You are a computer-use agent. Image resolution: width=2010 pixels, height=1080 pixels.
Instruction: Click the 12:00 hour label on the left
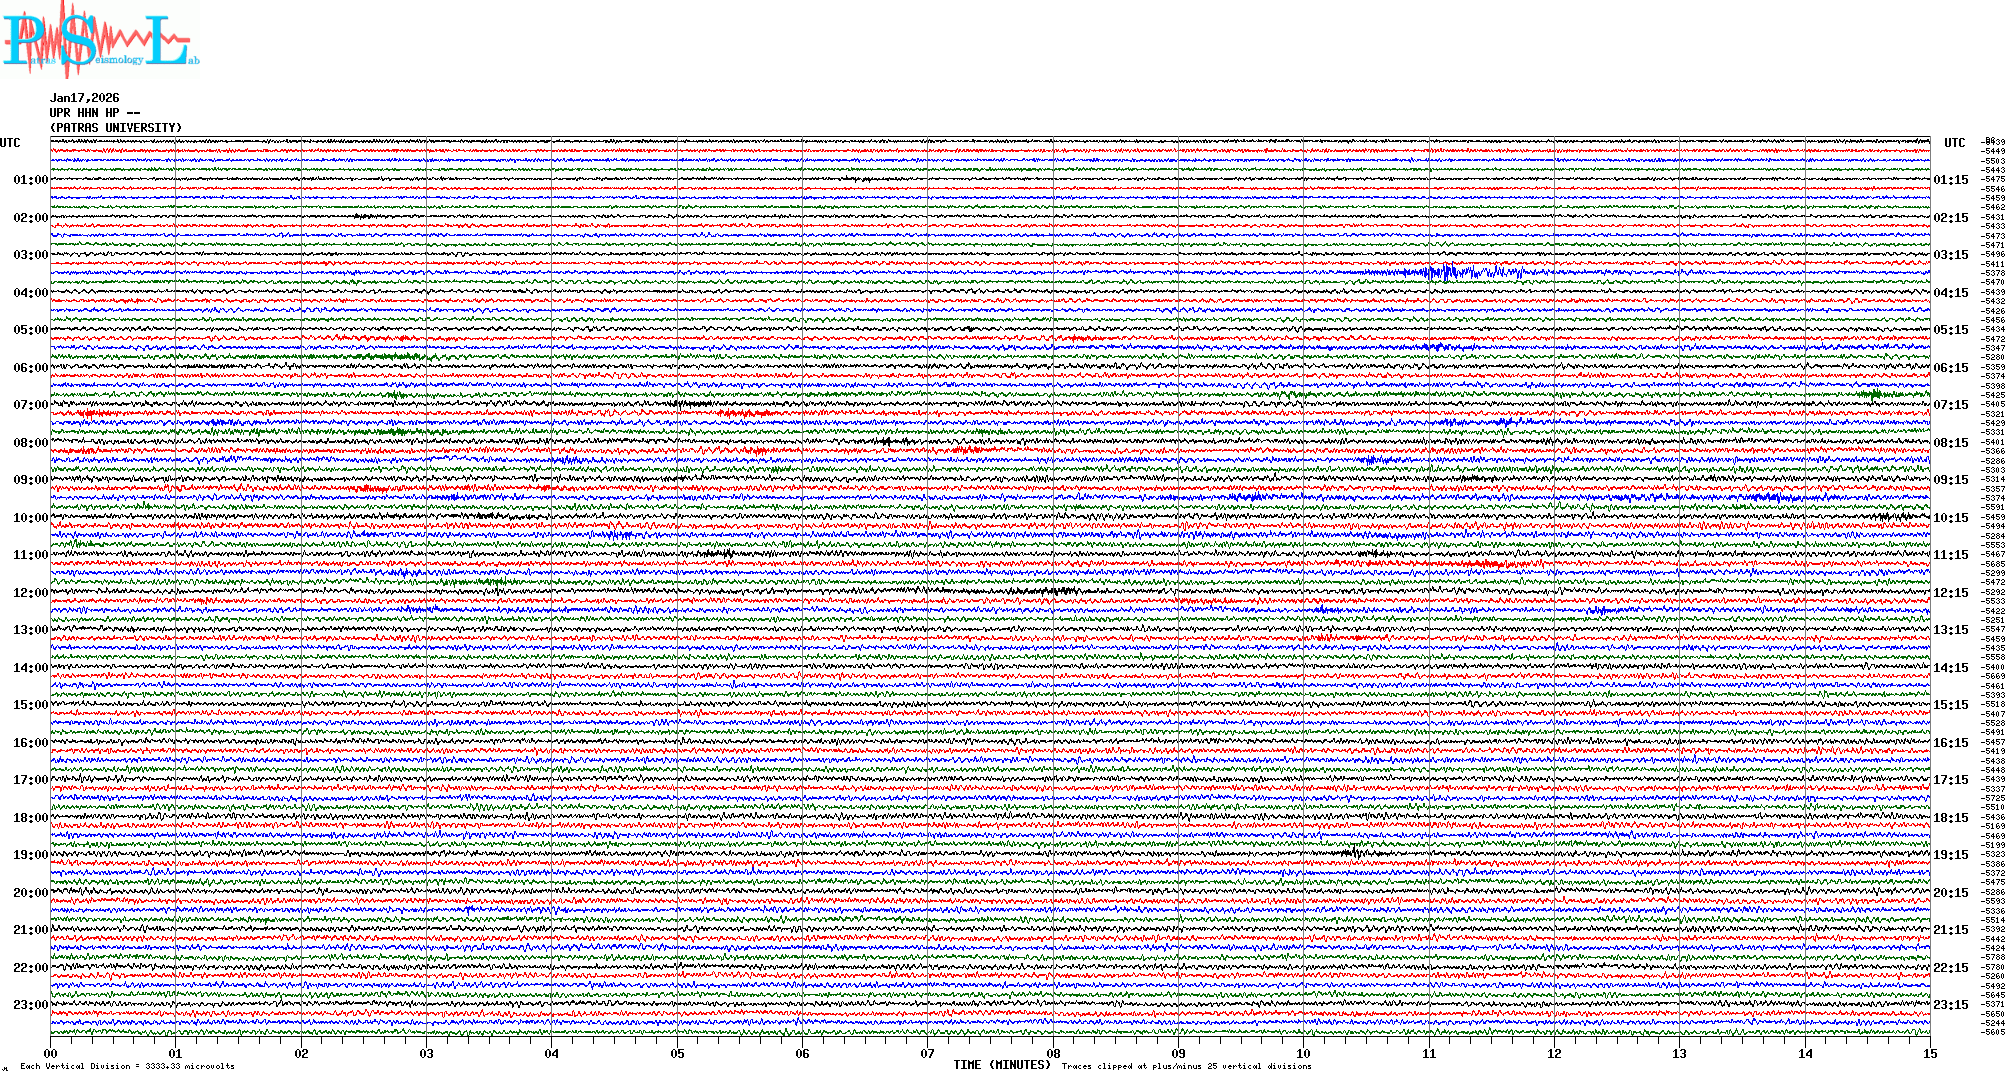(x=30, y=593)
